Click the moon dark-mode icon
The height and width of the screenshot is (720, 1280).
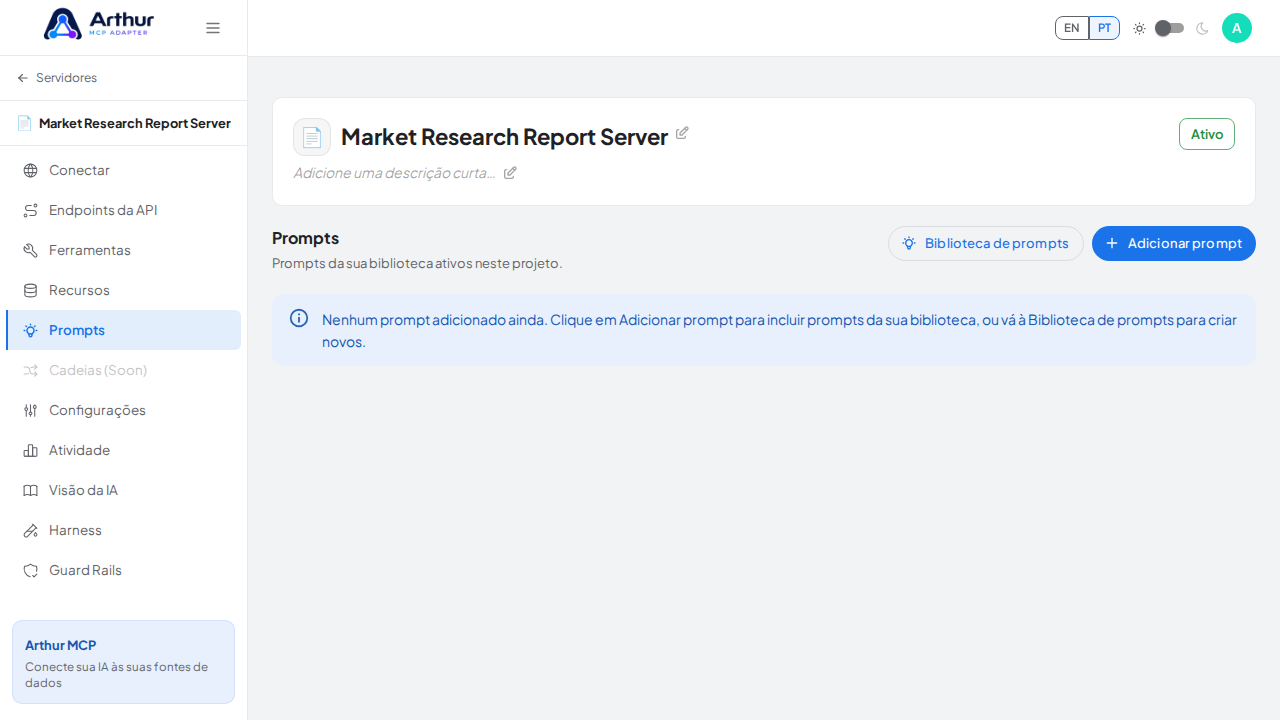[x=1202, y=28]
